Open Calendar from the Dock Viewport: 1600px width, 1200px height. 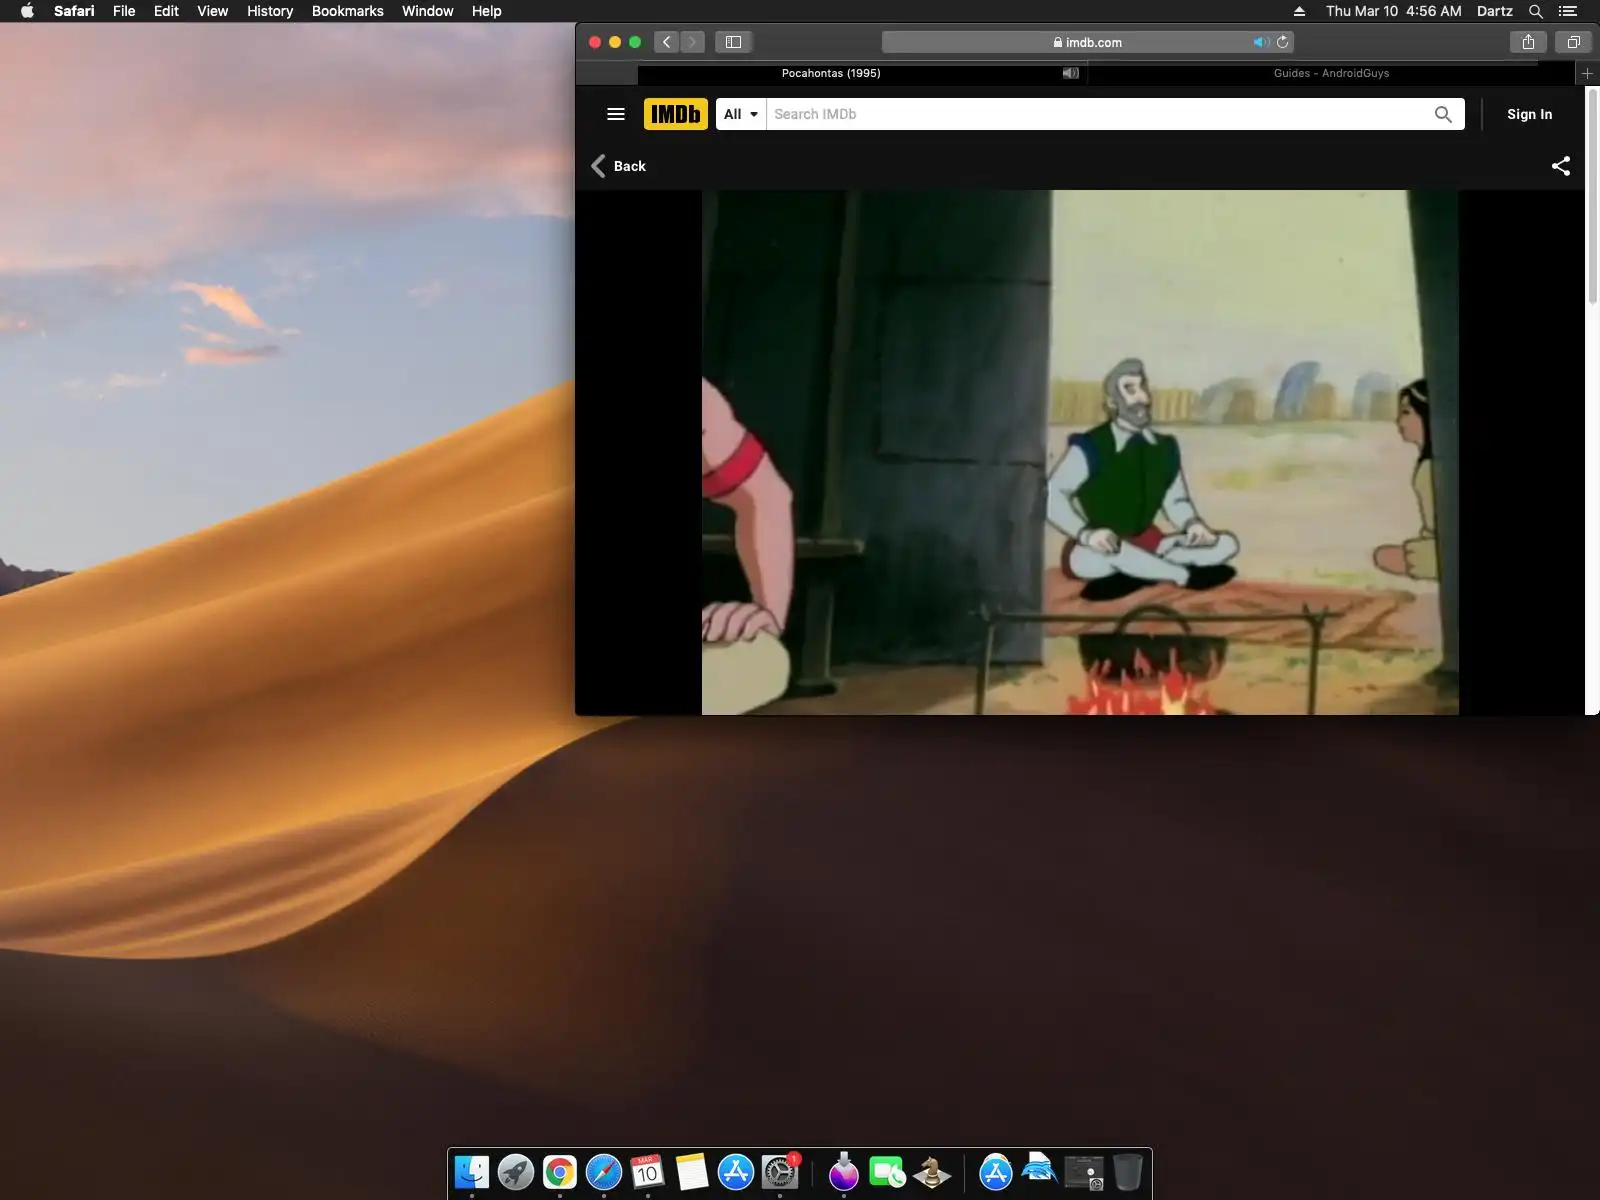[x=648, y=1171]
